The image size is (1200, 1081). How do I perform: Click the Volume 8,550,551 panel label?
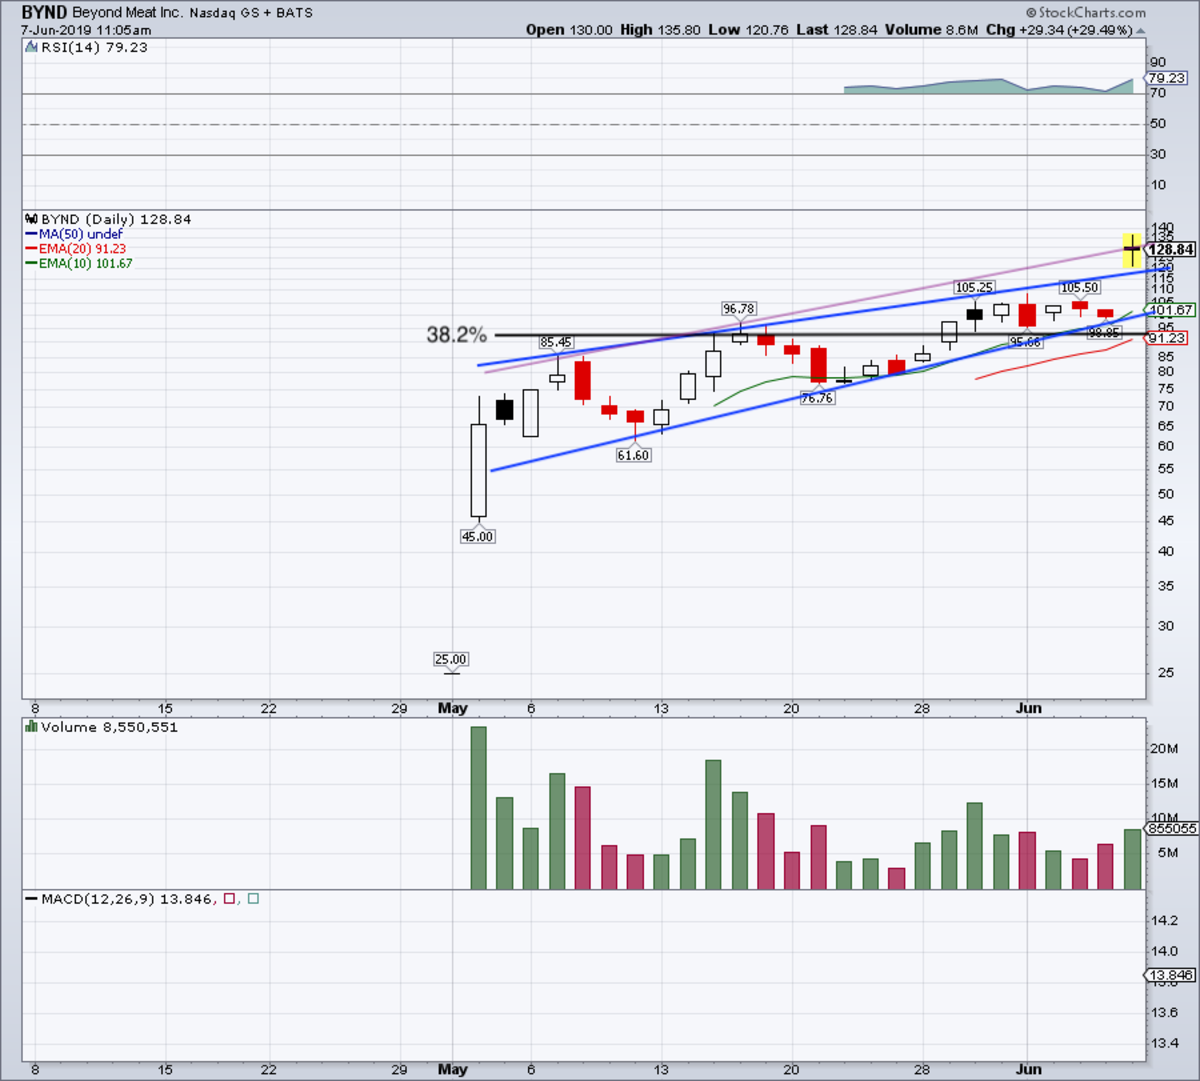click(110, 727)
